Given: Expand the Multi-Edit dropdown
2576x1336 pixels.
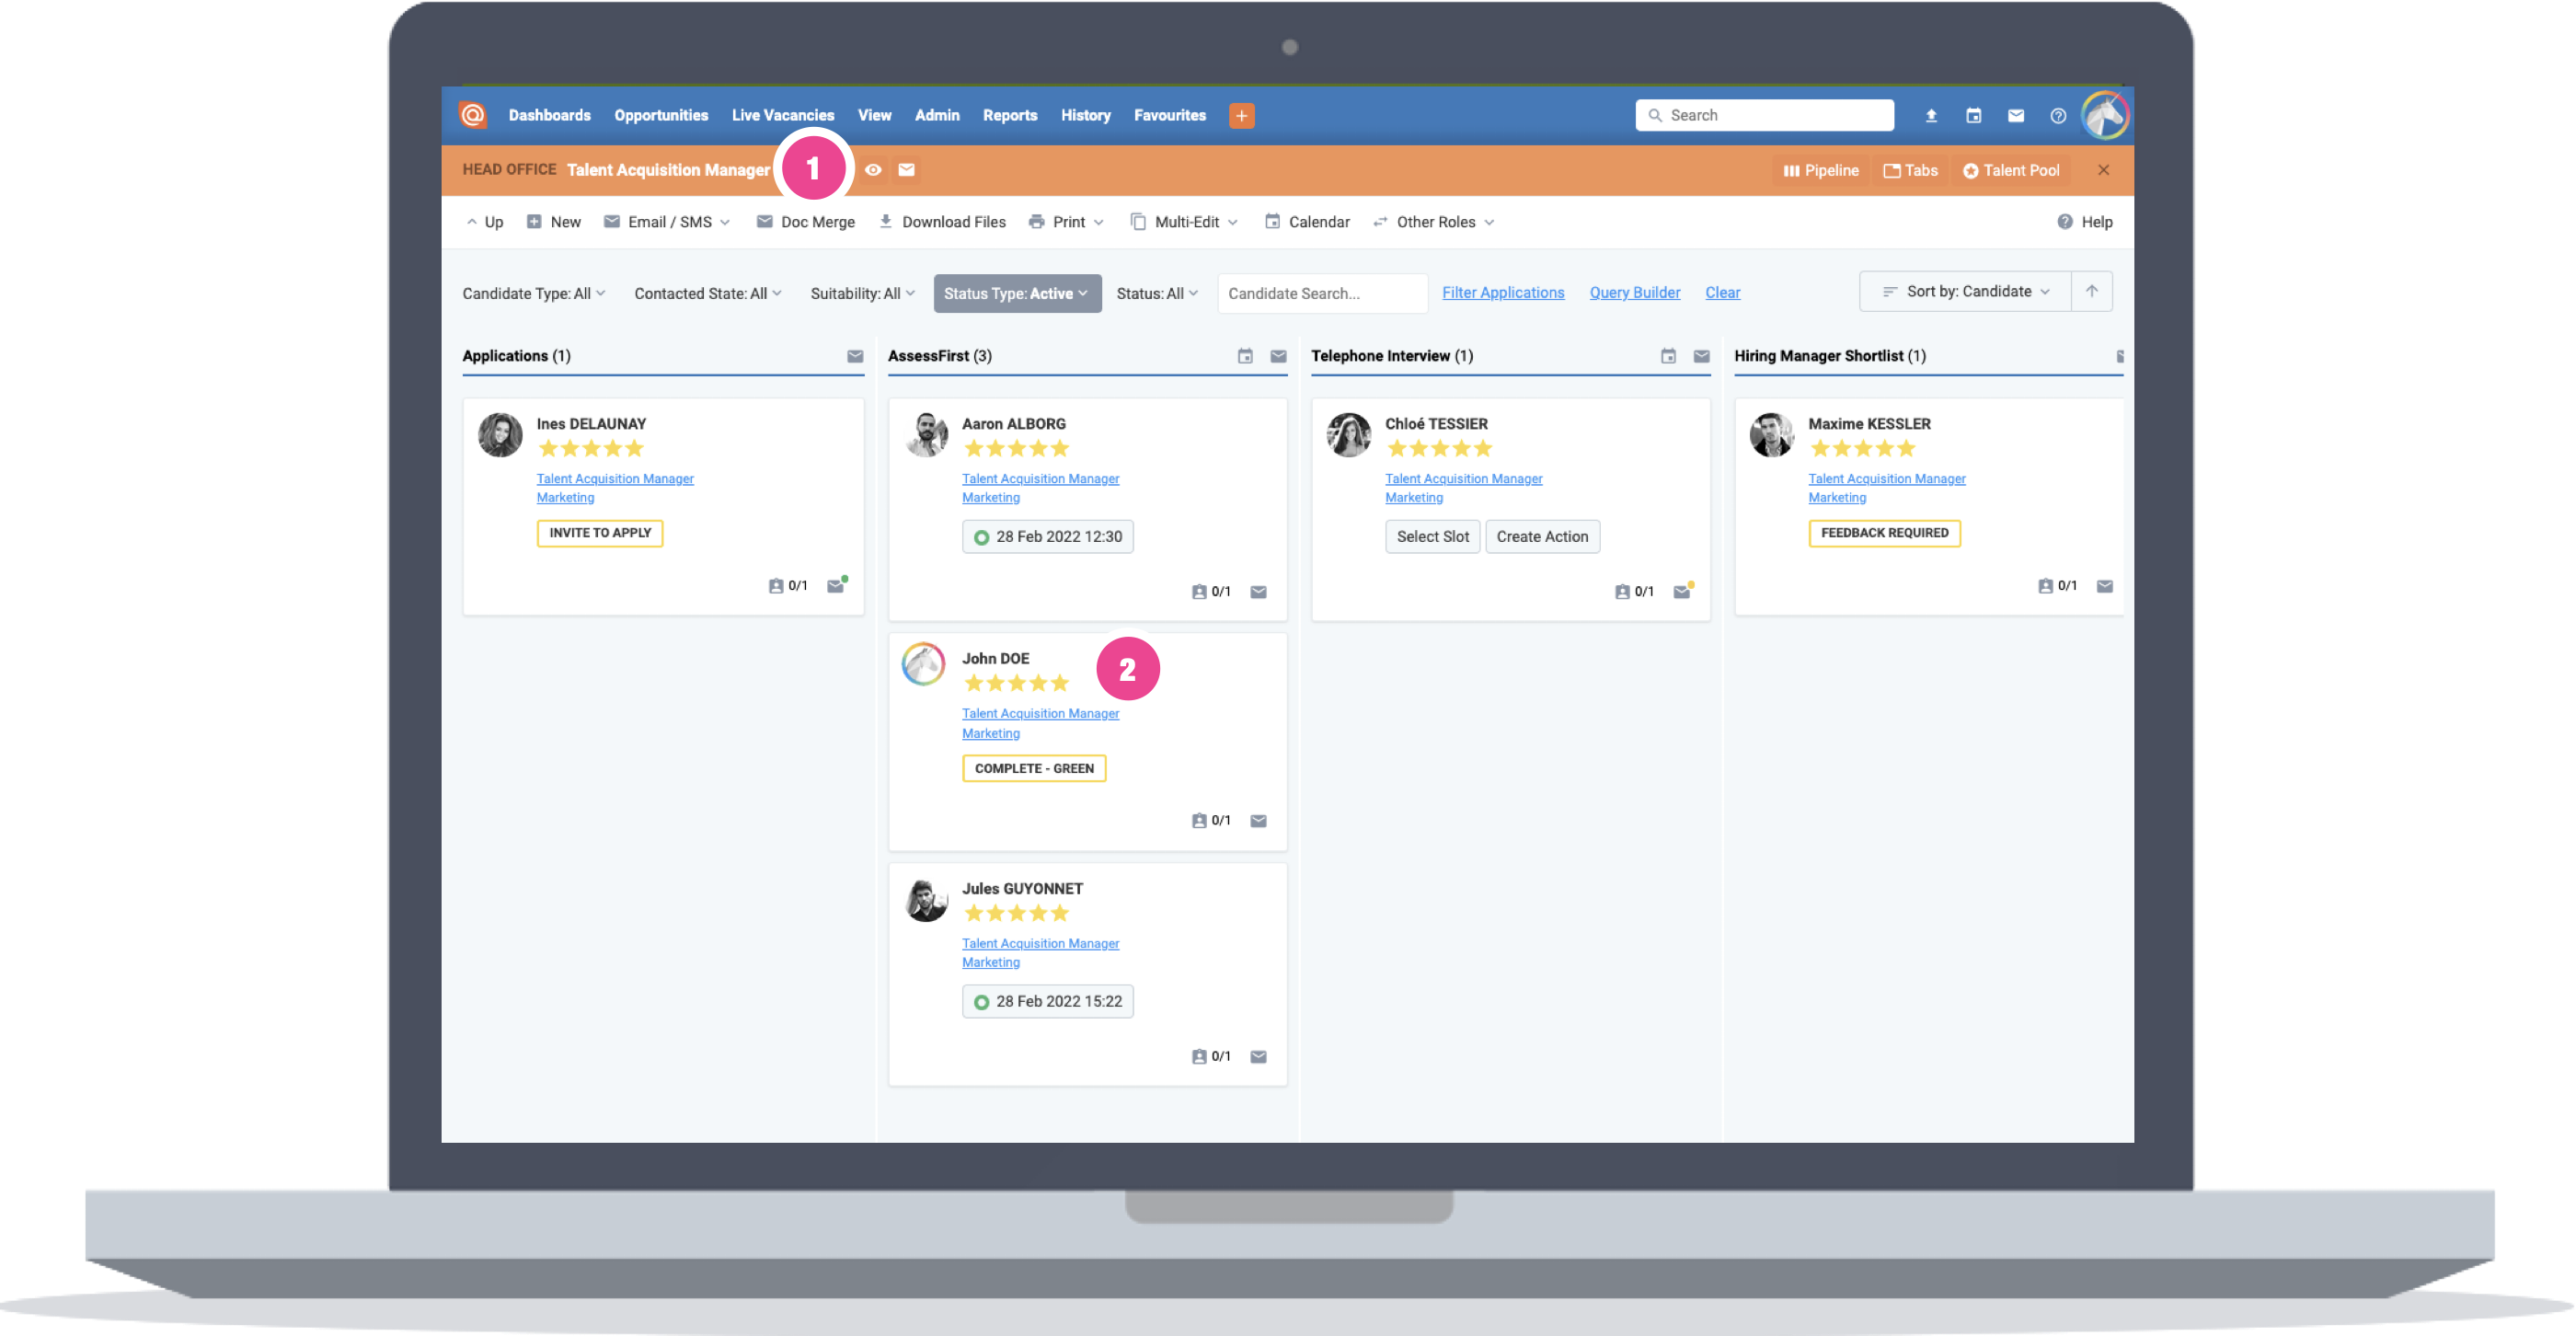Looking at the screenshot, I should pos(1184,222).
